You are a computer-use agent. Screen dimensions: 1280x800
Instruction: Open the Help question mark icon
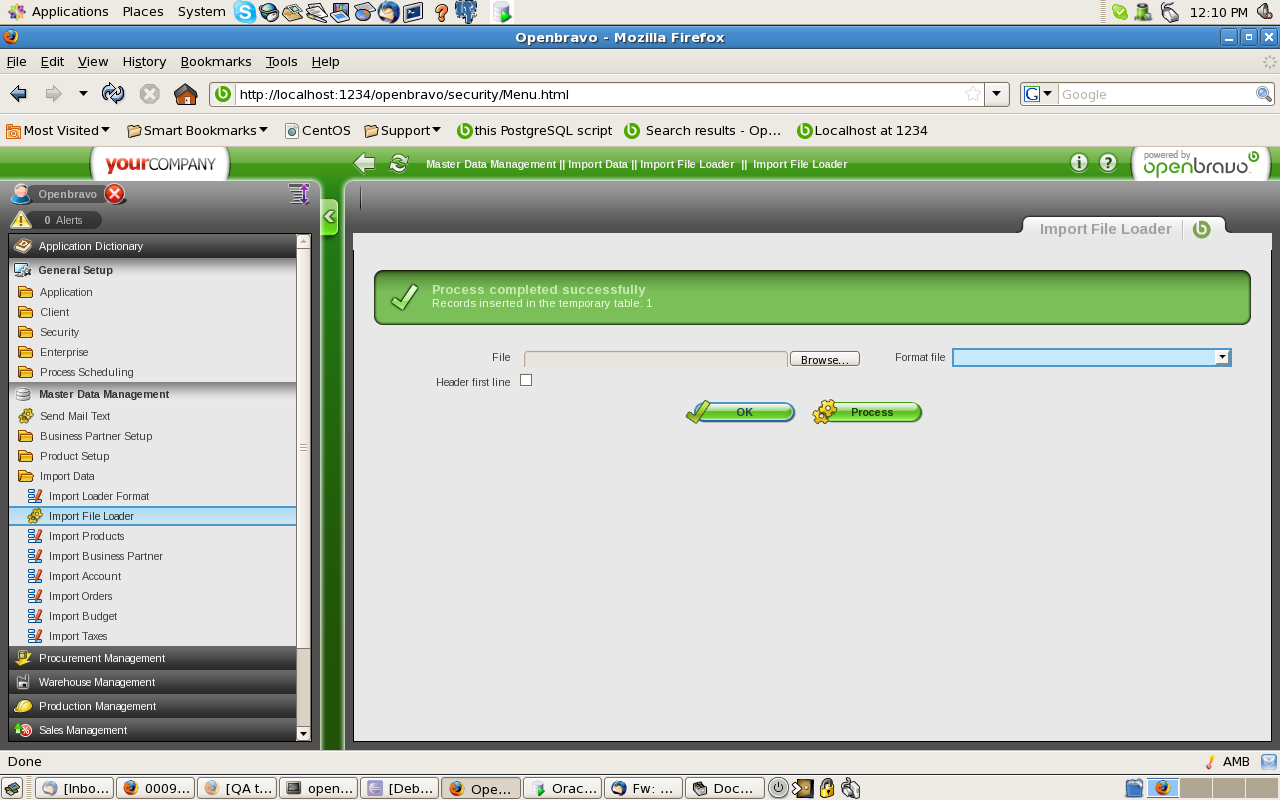1108,163
